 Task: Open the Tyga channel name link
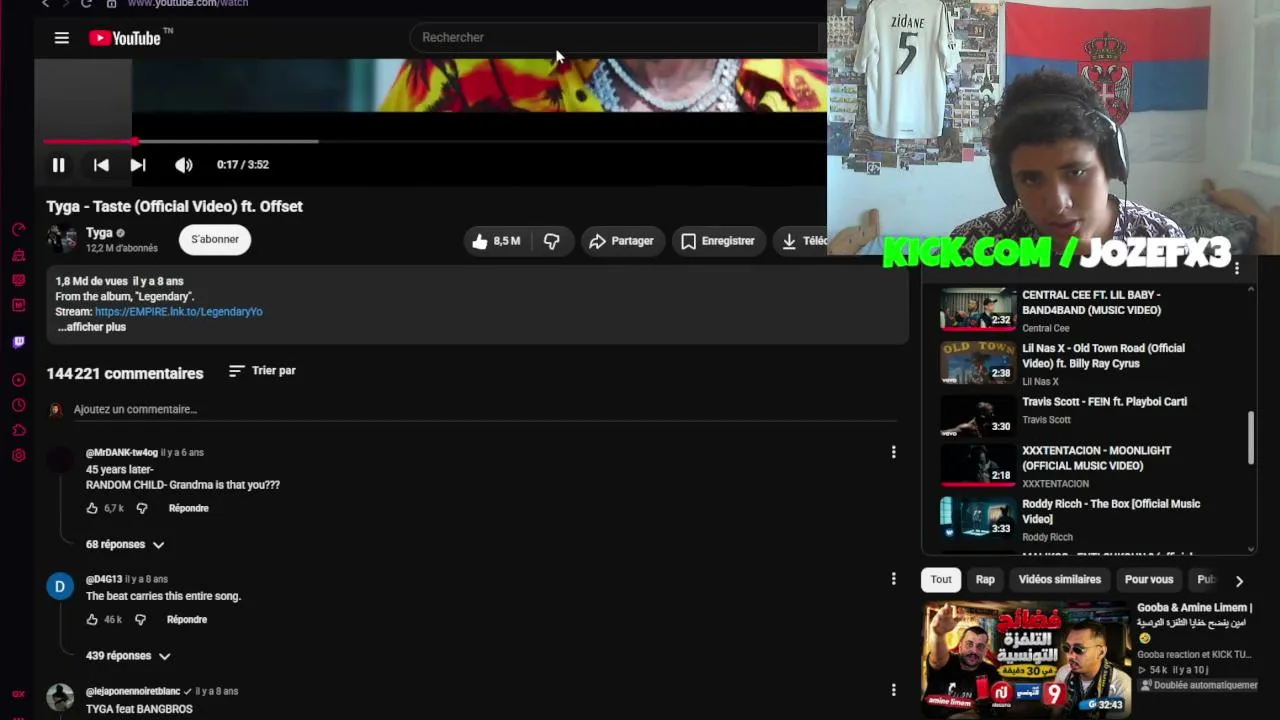(99, 233)
